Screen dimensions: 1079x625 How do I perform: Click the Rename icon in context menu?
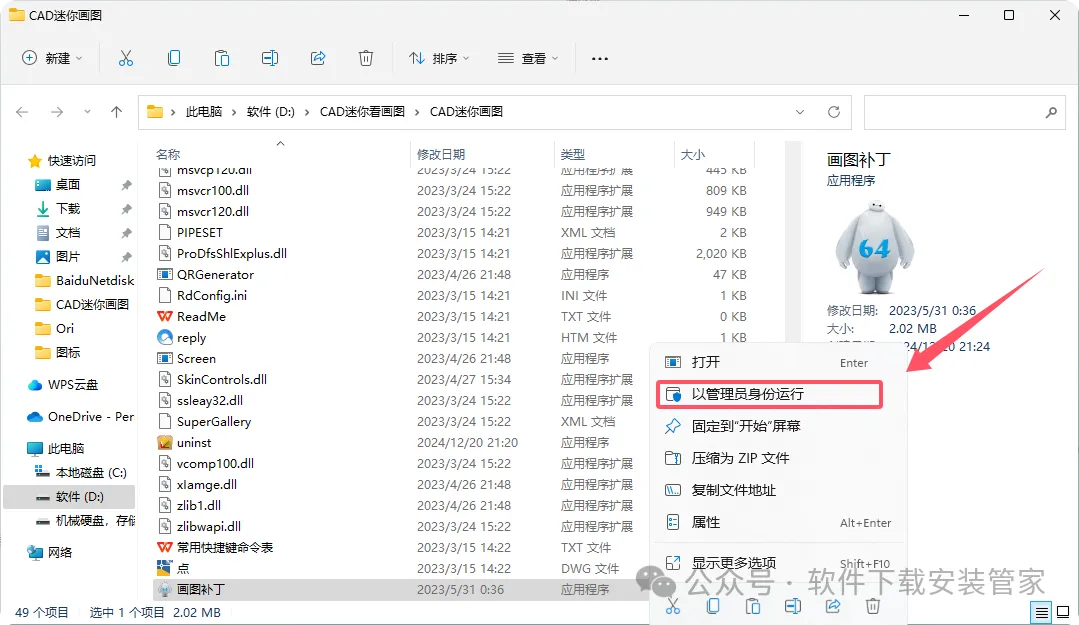click(793, 606)
